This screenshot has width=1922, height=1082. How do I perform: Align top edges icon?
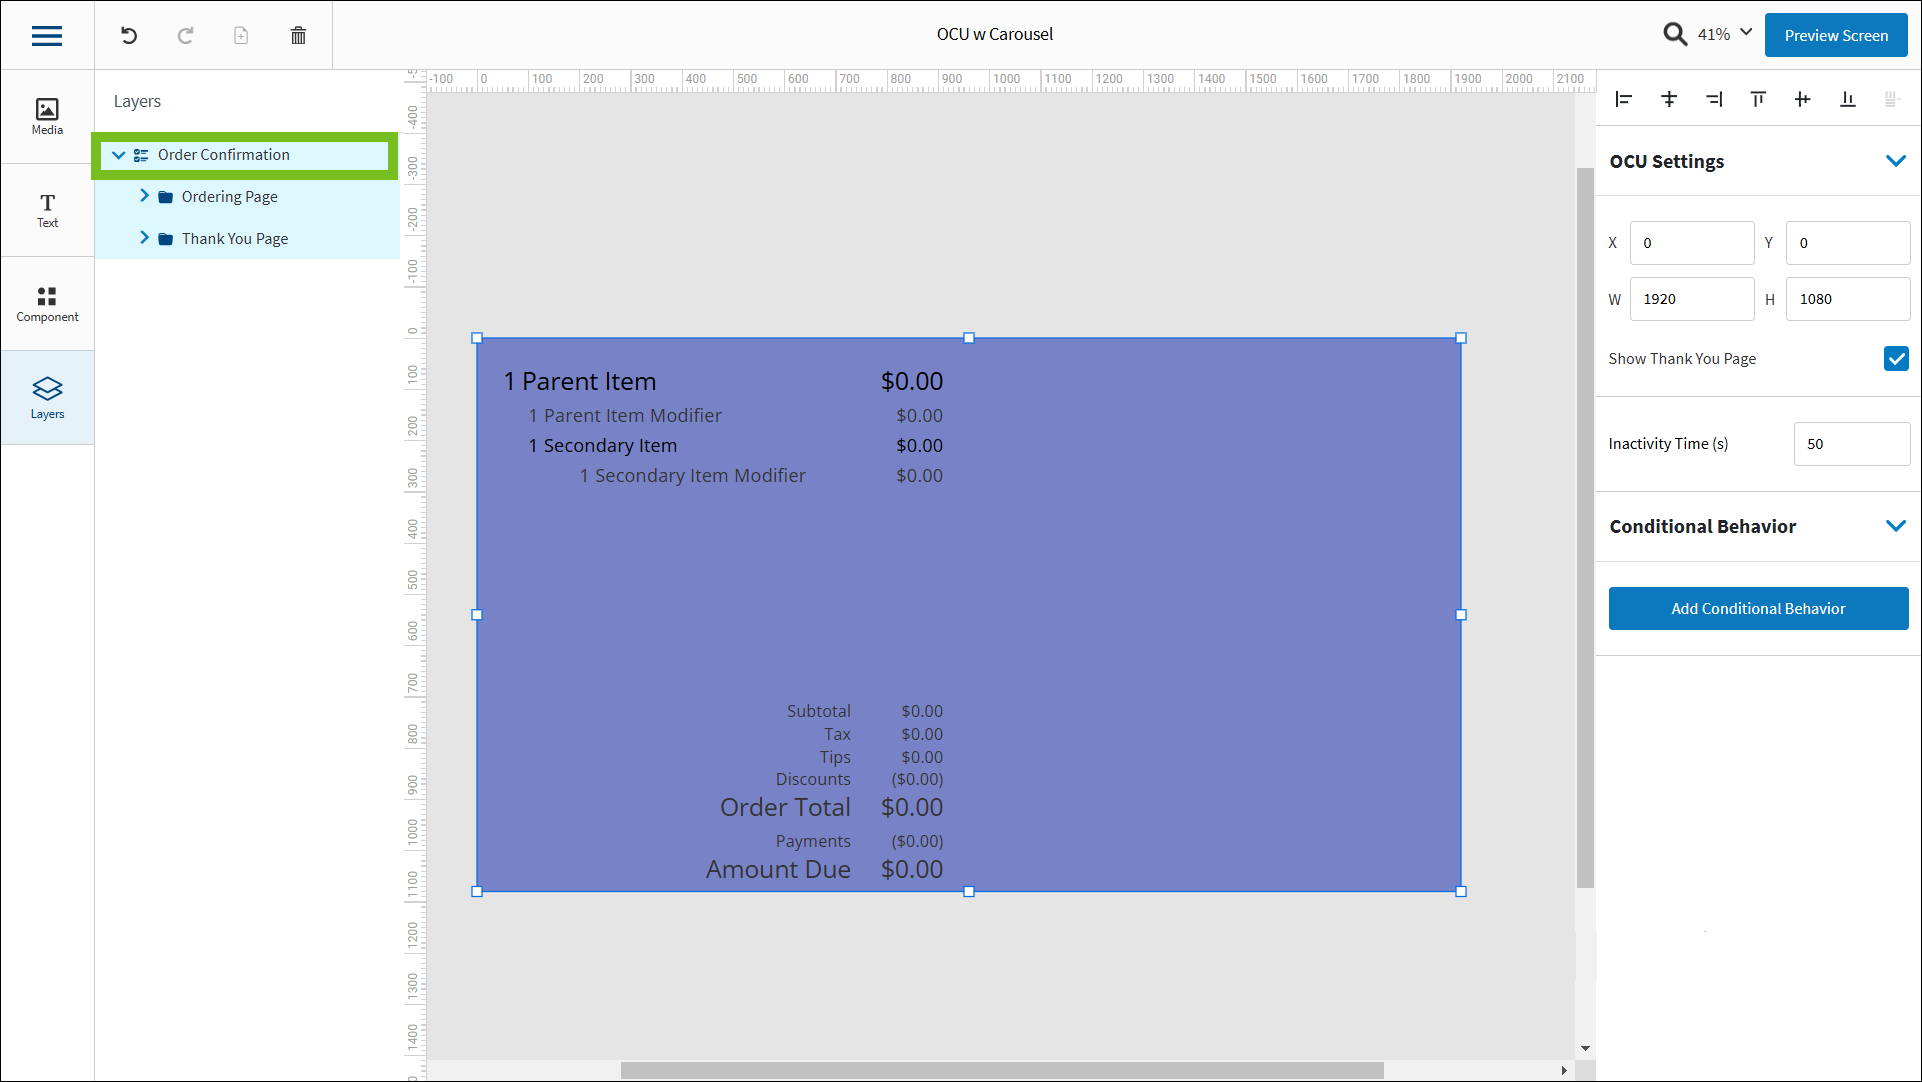click(1758, 99)
